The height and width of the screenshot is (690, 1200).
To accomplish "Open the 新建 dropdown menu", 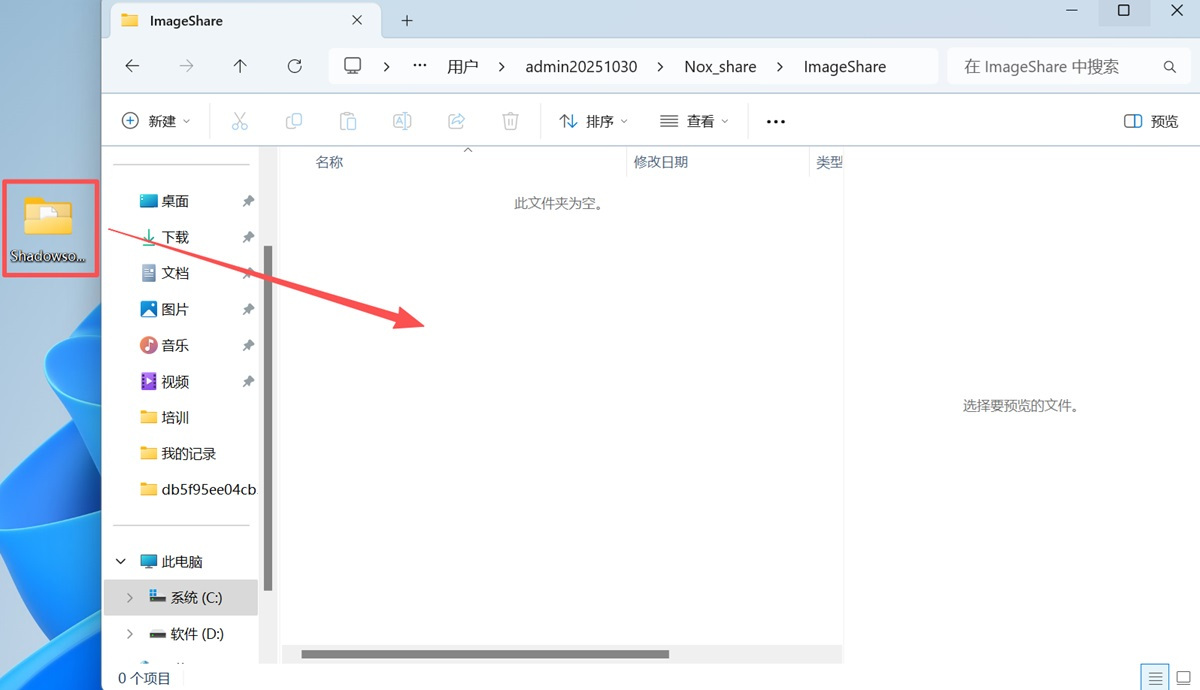I will (x=156, y=121).
